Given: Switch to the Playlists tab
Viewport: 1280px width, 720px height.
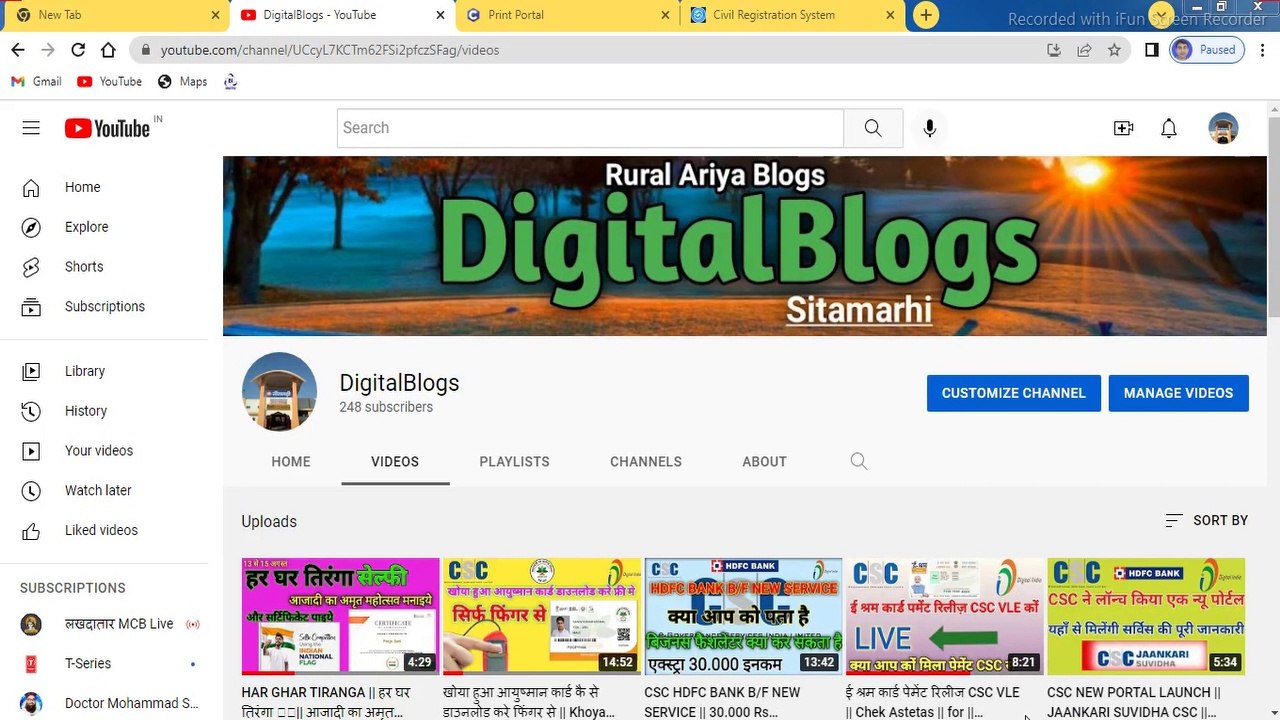Looking at the screenshot, I should tap(514, 461).
